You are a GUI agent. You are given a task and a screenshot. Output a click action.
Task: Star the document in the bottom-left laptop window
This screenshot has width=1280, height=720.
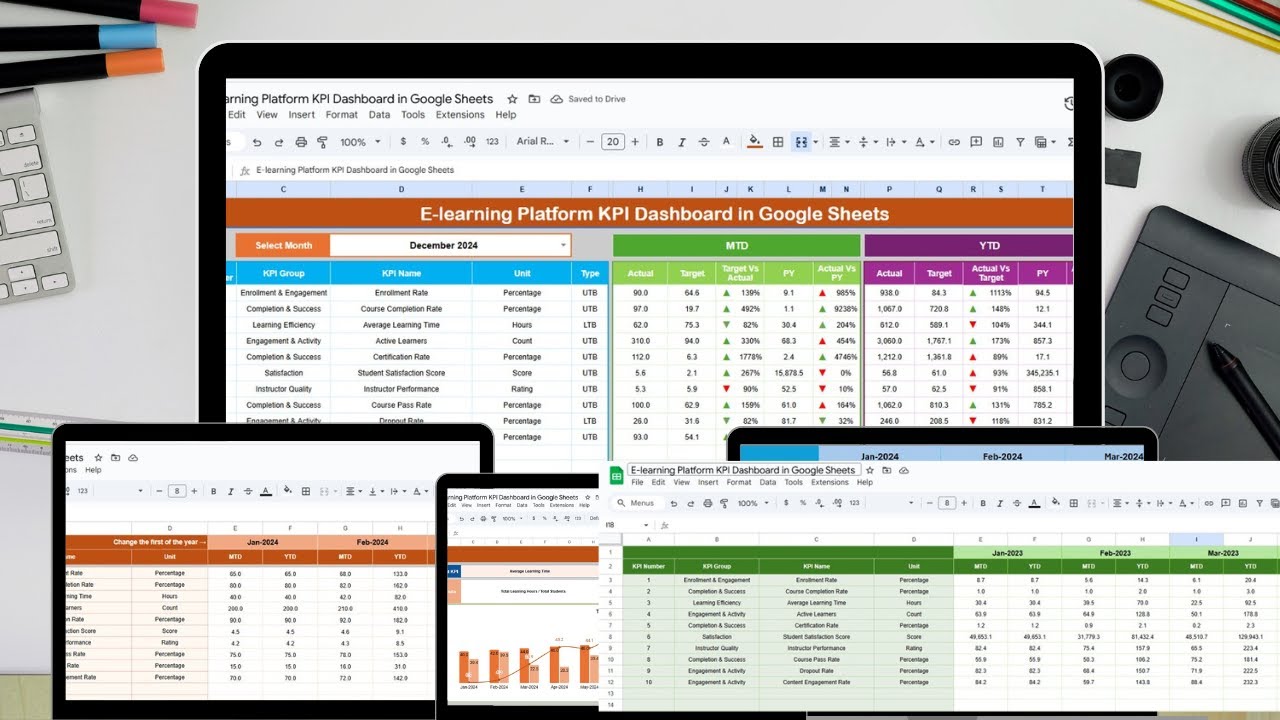[98, 458]
